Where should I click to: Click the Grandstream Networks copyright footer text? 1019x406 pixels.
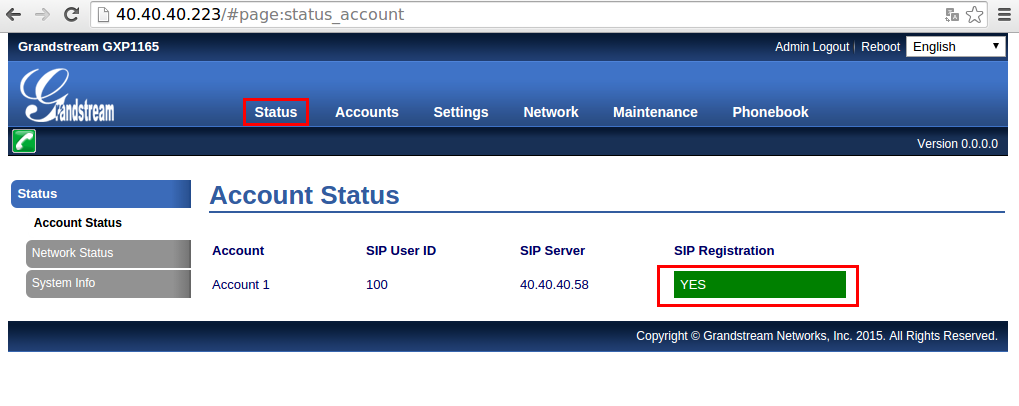817,336
